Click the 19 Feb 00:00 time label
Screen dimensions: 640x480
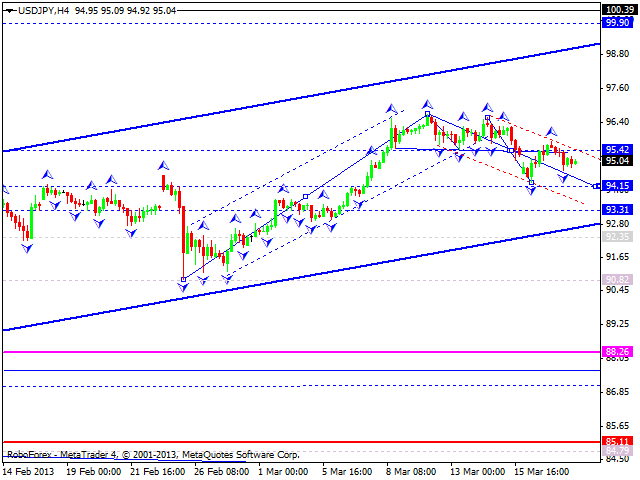(93, 472)
